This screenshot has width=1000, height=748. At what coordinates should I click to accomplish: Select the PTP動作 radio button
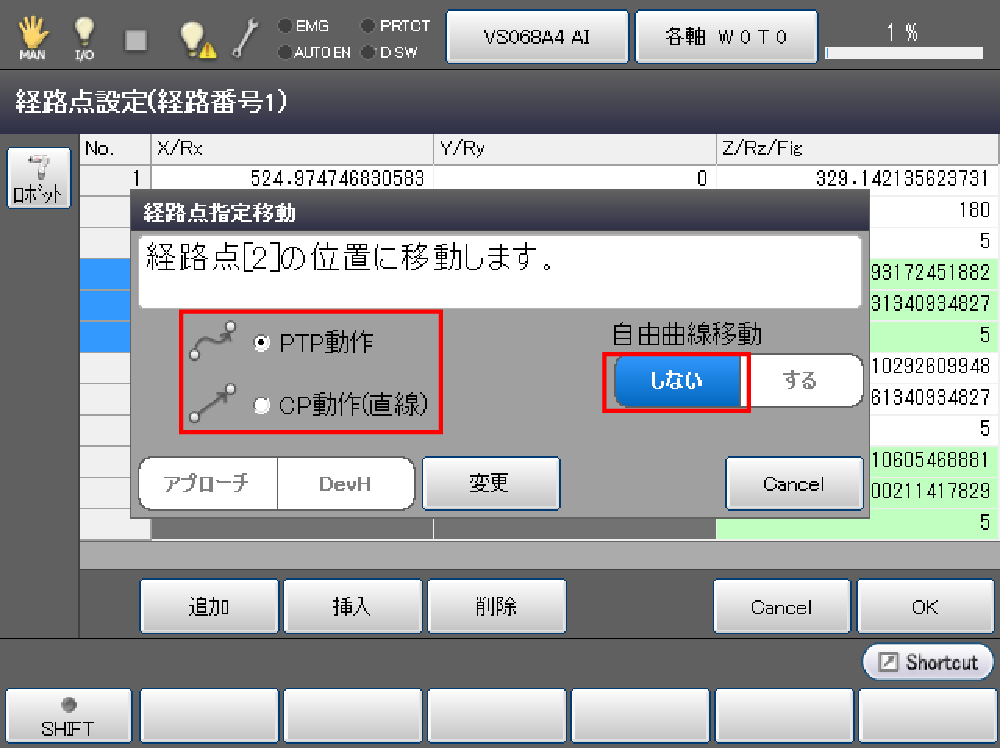pyautogui.click(x=262, y=342)
